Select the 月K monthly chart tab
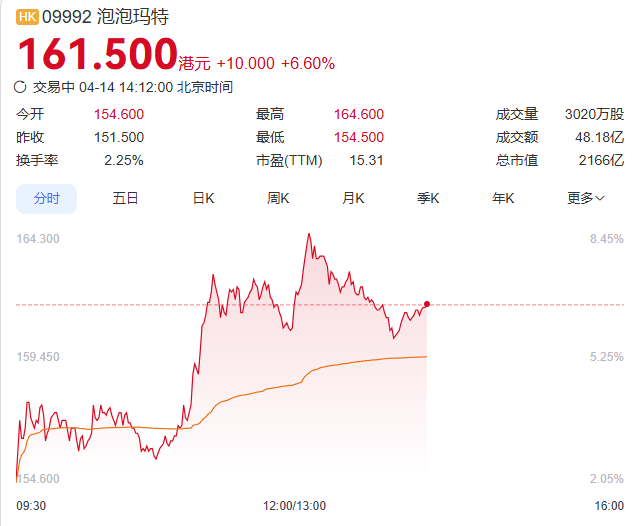This screenshot has height=526, width=634. tap(353, 198)
